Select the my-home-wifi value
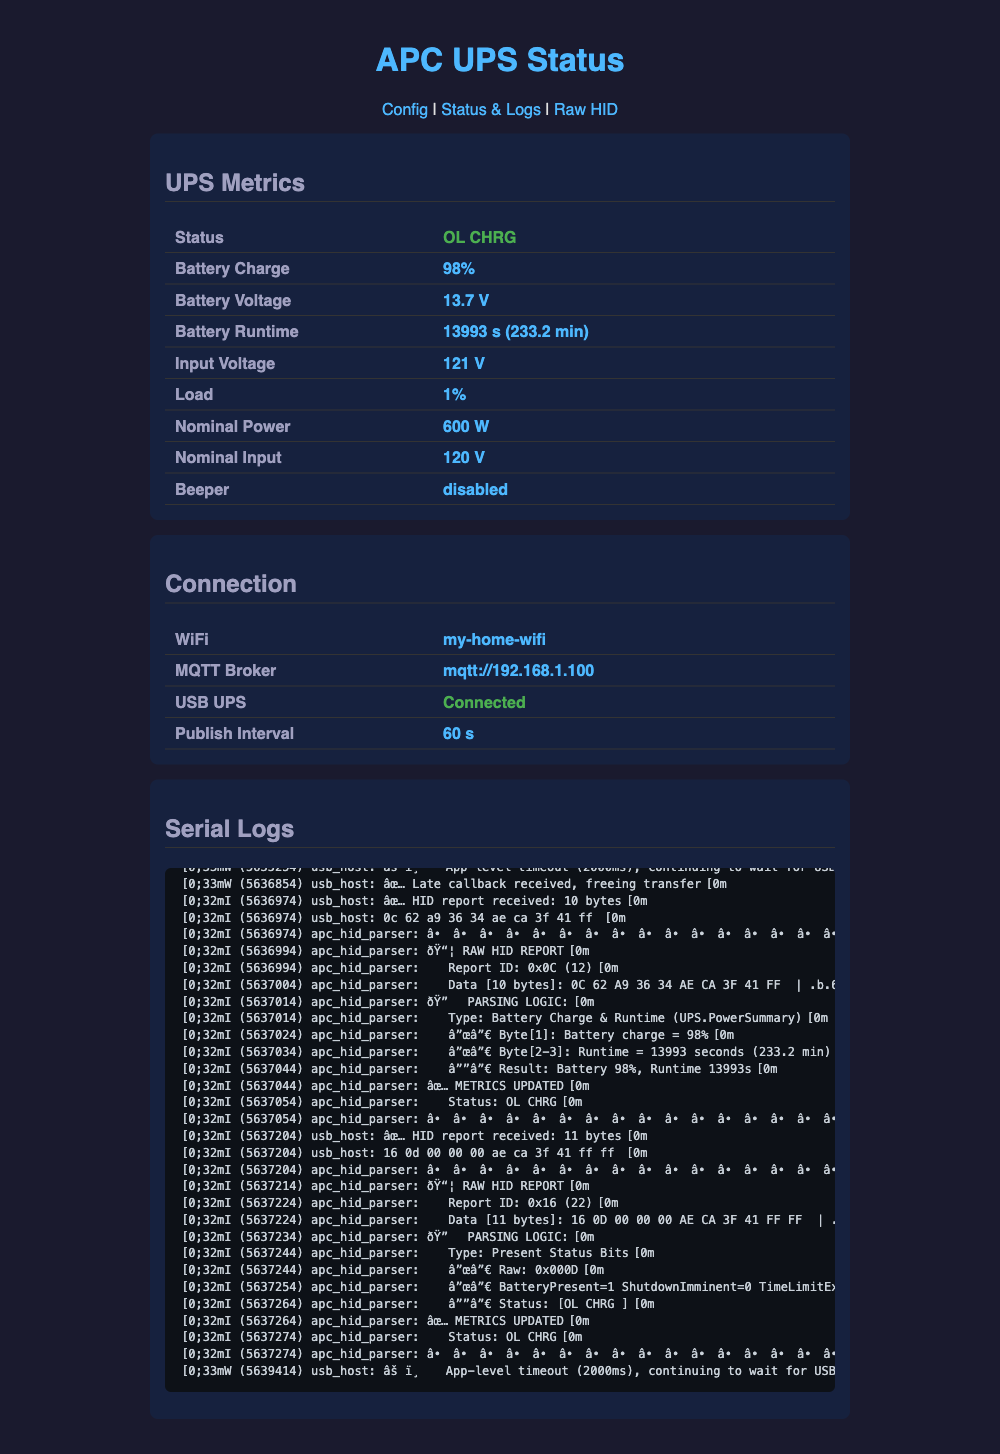 click(x=494, y=639)
